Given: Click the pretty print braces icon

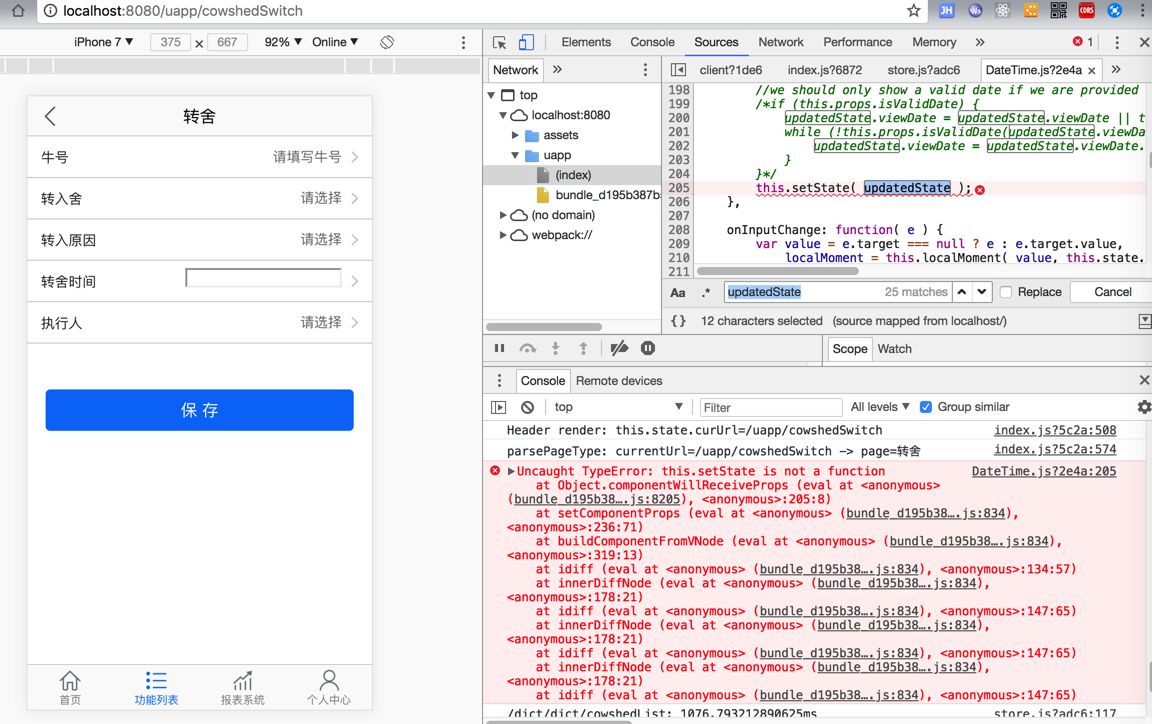Looking at the screenshot, I should (x=678, y=321).
